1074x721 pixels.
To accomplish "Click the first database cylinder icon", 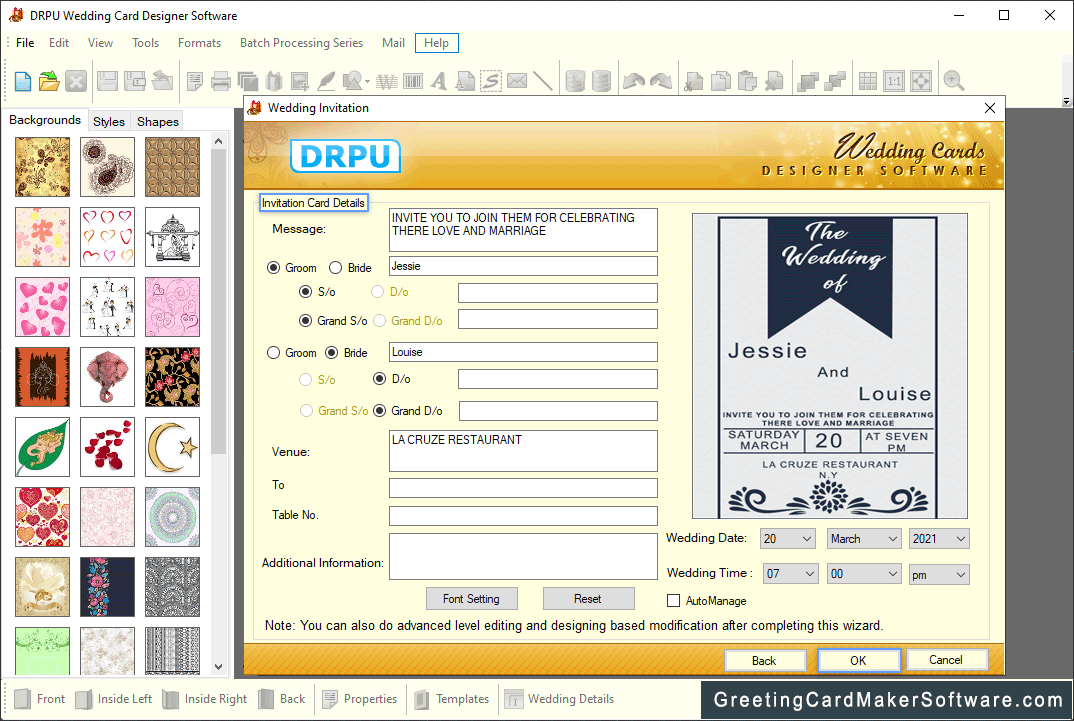I will (575, 81).
